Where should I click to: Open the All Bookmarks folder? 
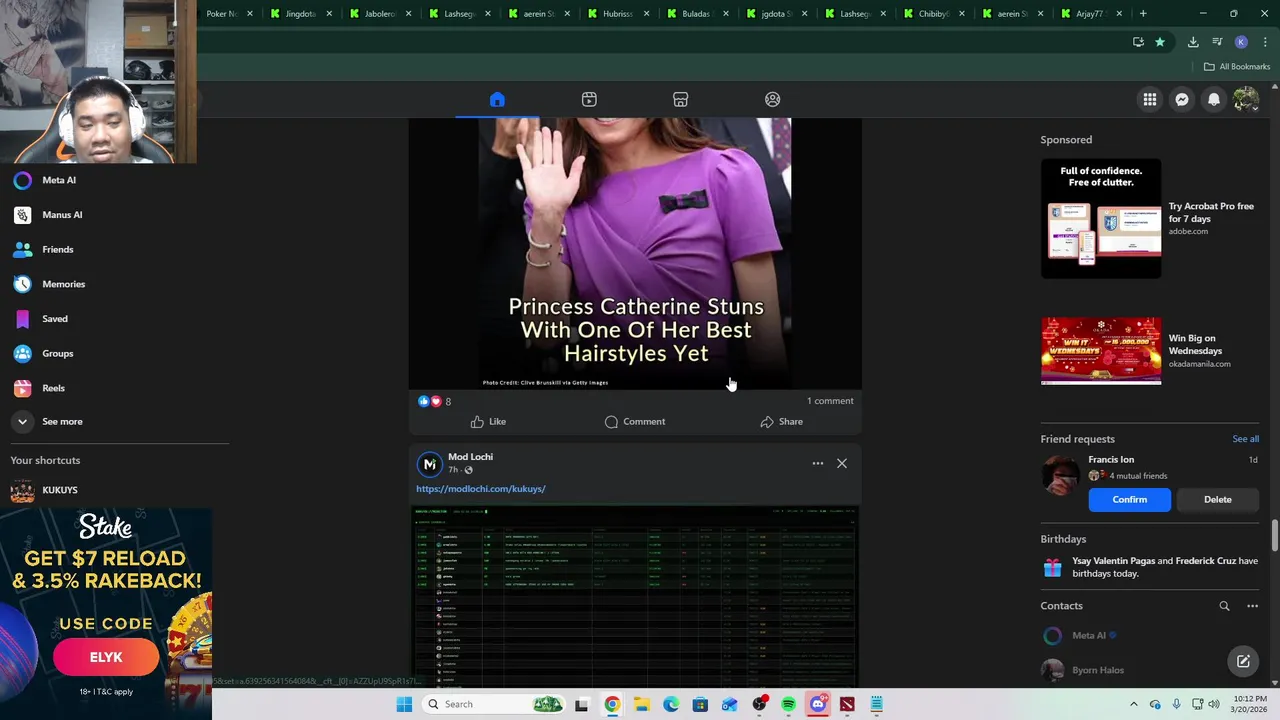1237,67
